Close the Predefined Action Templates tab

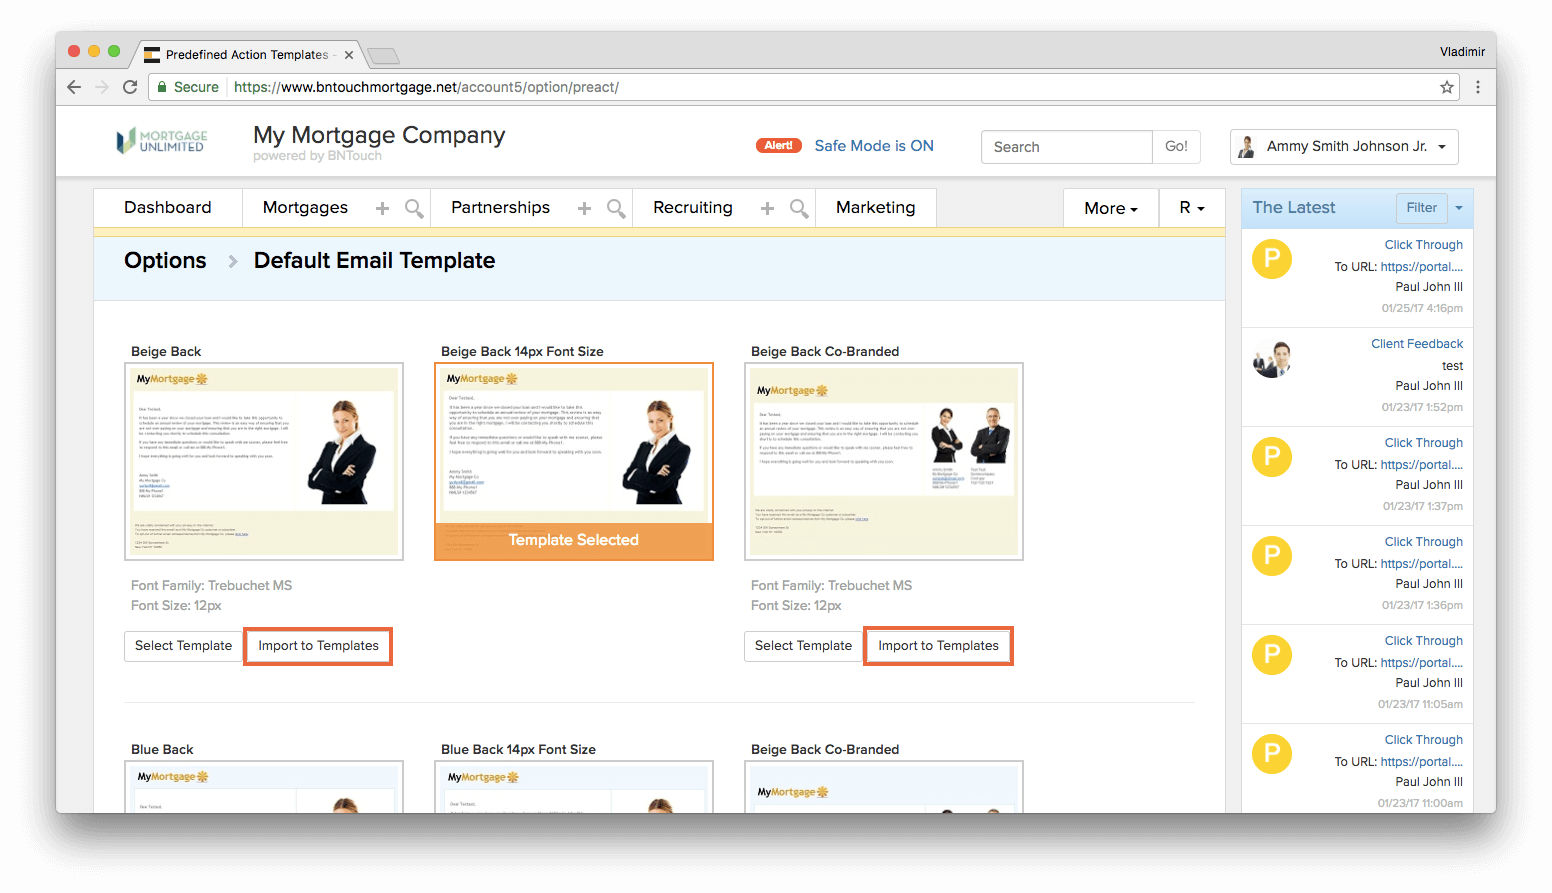point(349,55)
